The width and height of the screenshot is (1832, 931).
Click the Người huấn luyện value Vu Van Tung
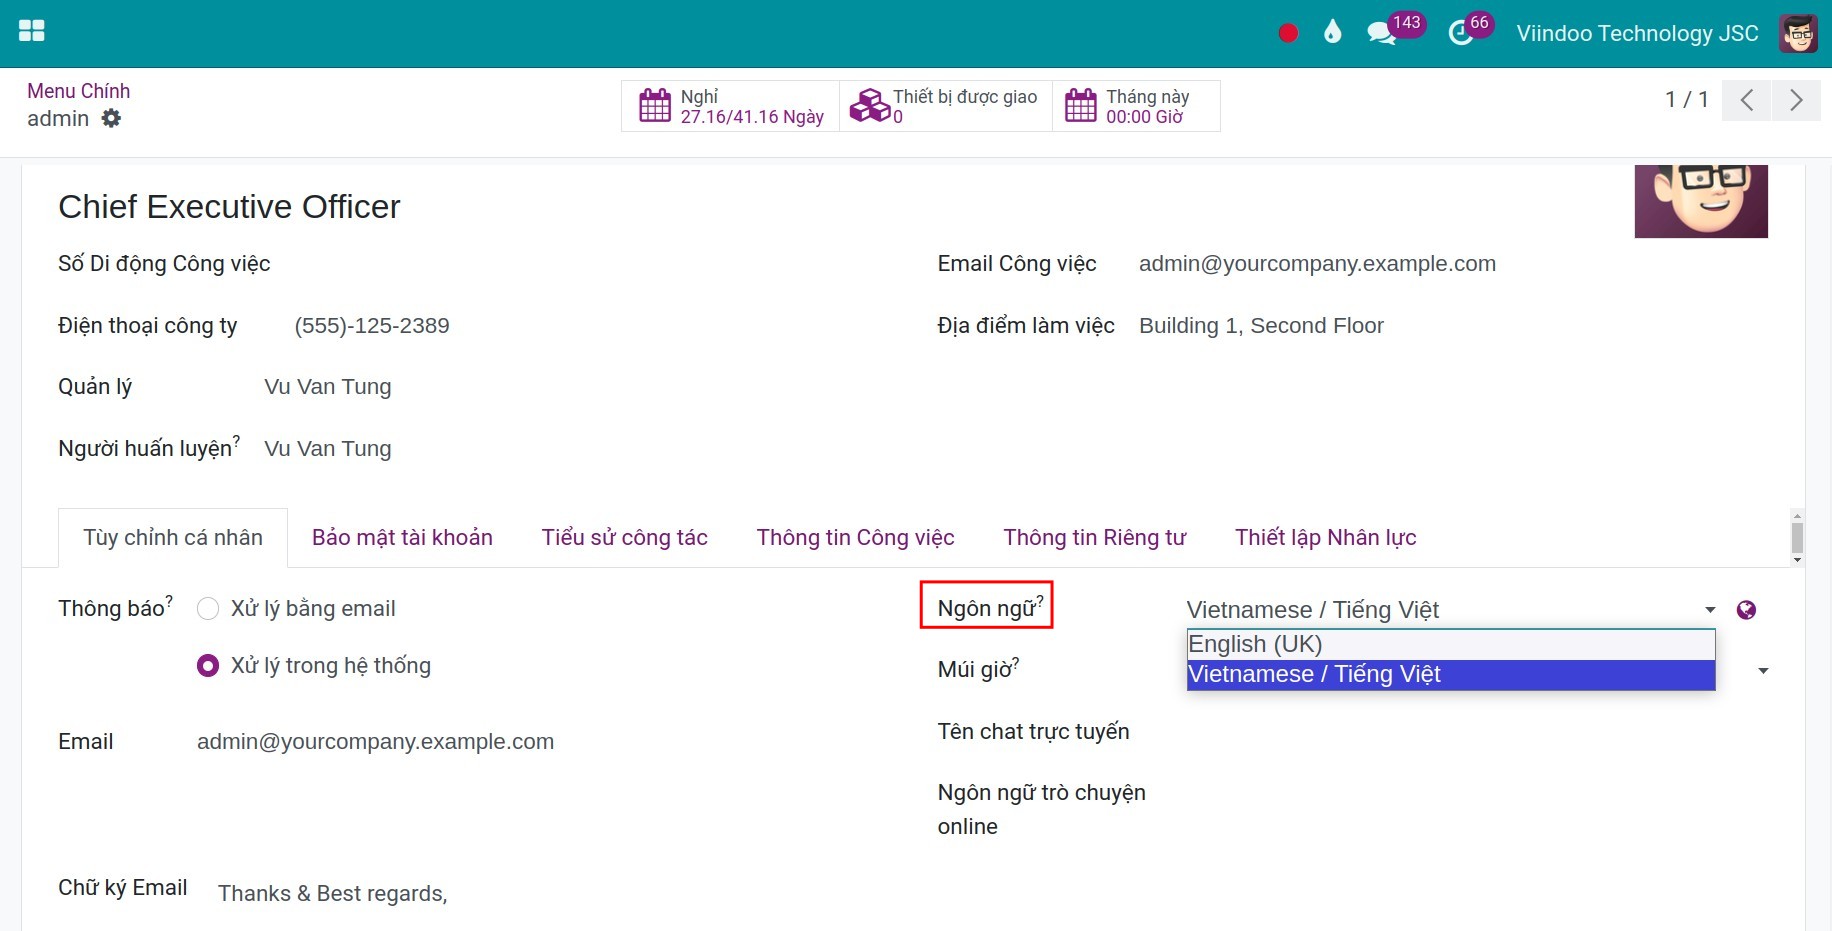click(x=328, y=449)
